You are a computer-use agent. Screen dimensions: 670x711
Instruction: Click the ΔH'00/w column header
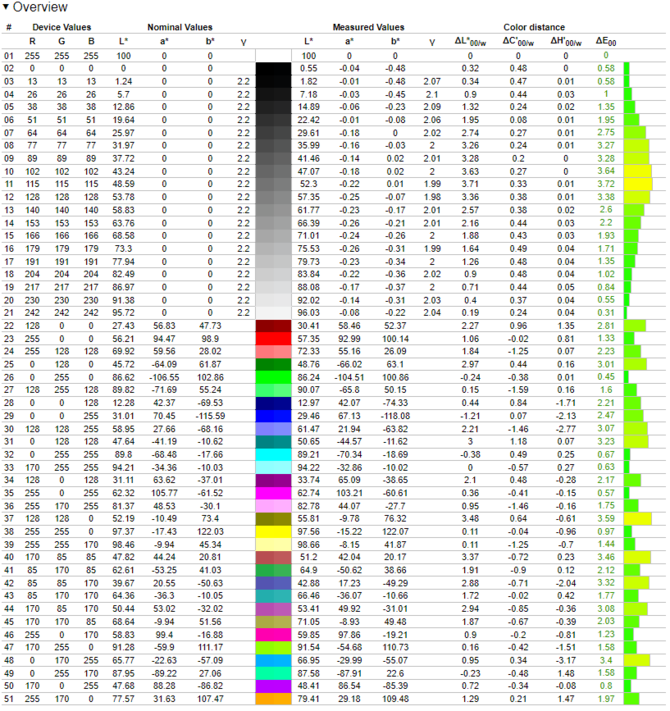pos(566,41)
